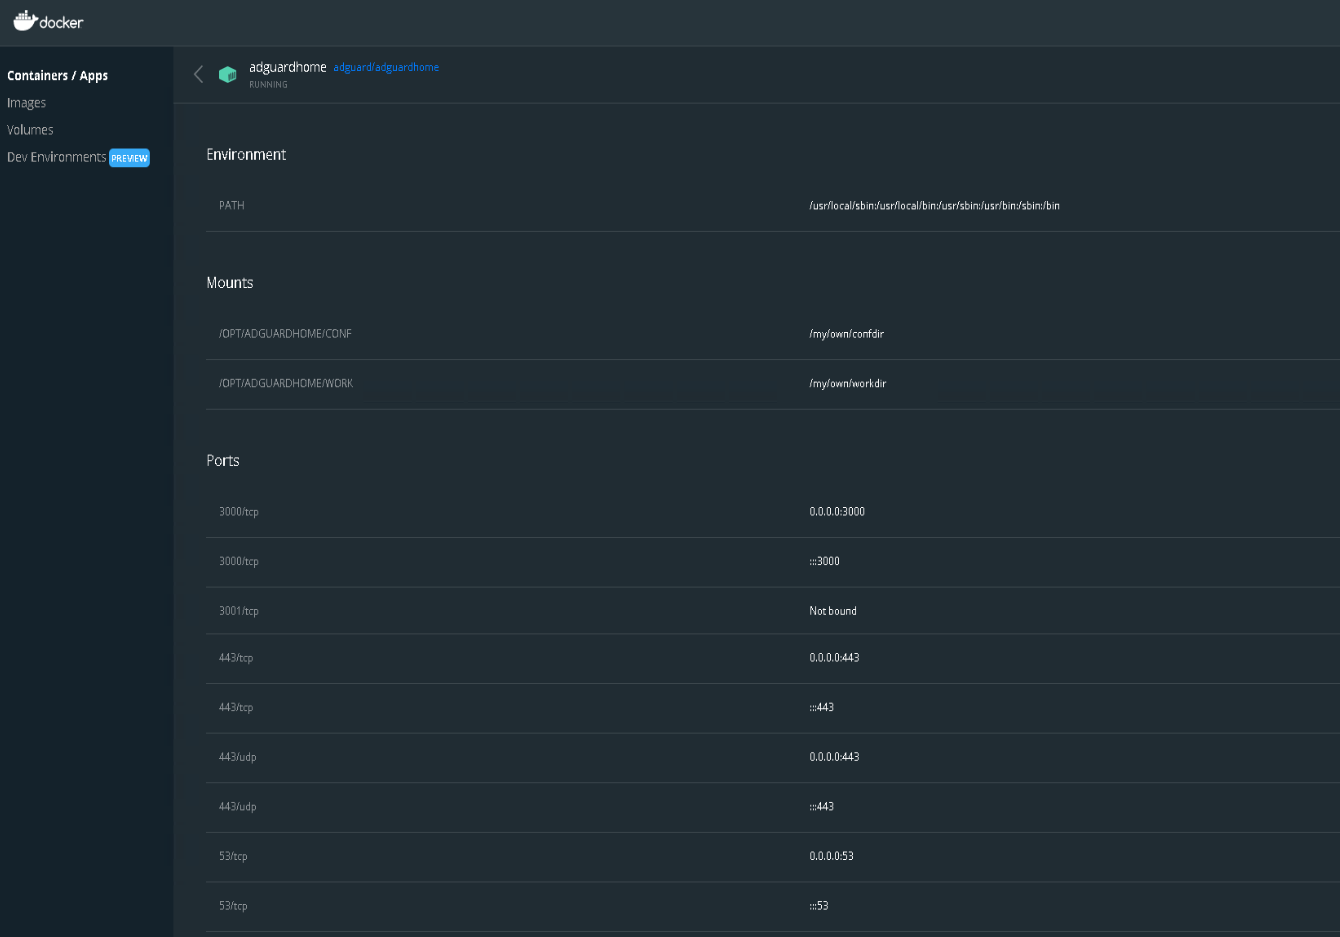Open the adguard/adguardhome image link
The width and height of the screenshot is (1340, 937).
click(386, 67)
